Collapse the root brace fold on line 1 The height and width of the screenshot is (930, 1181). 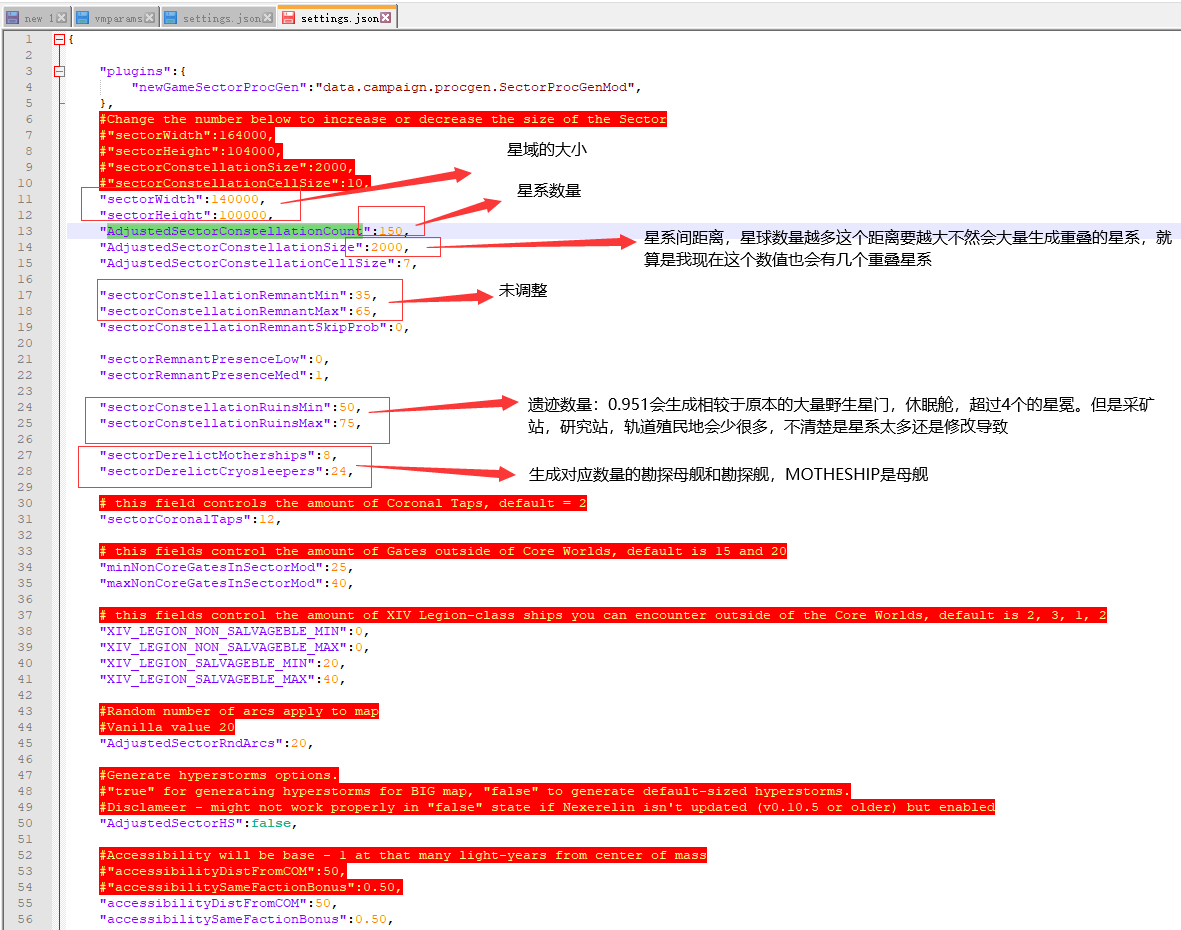(59, 39)
